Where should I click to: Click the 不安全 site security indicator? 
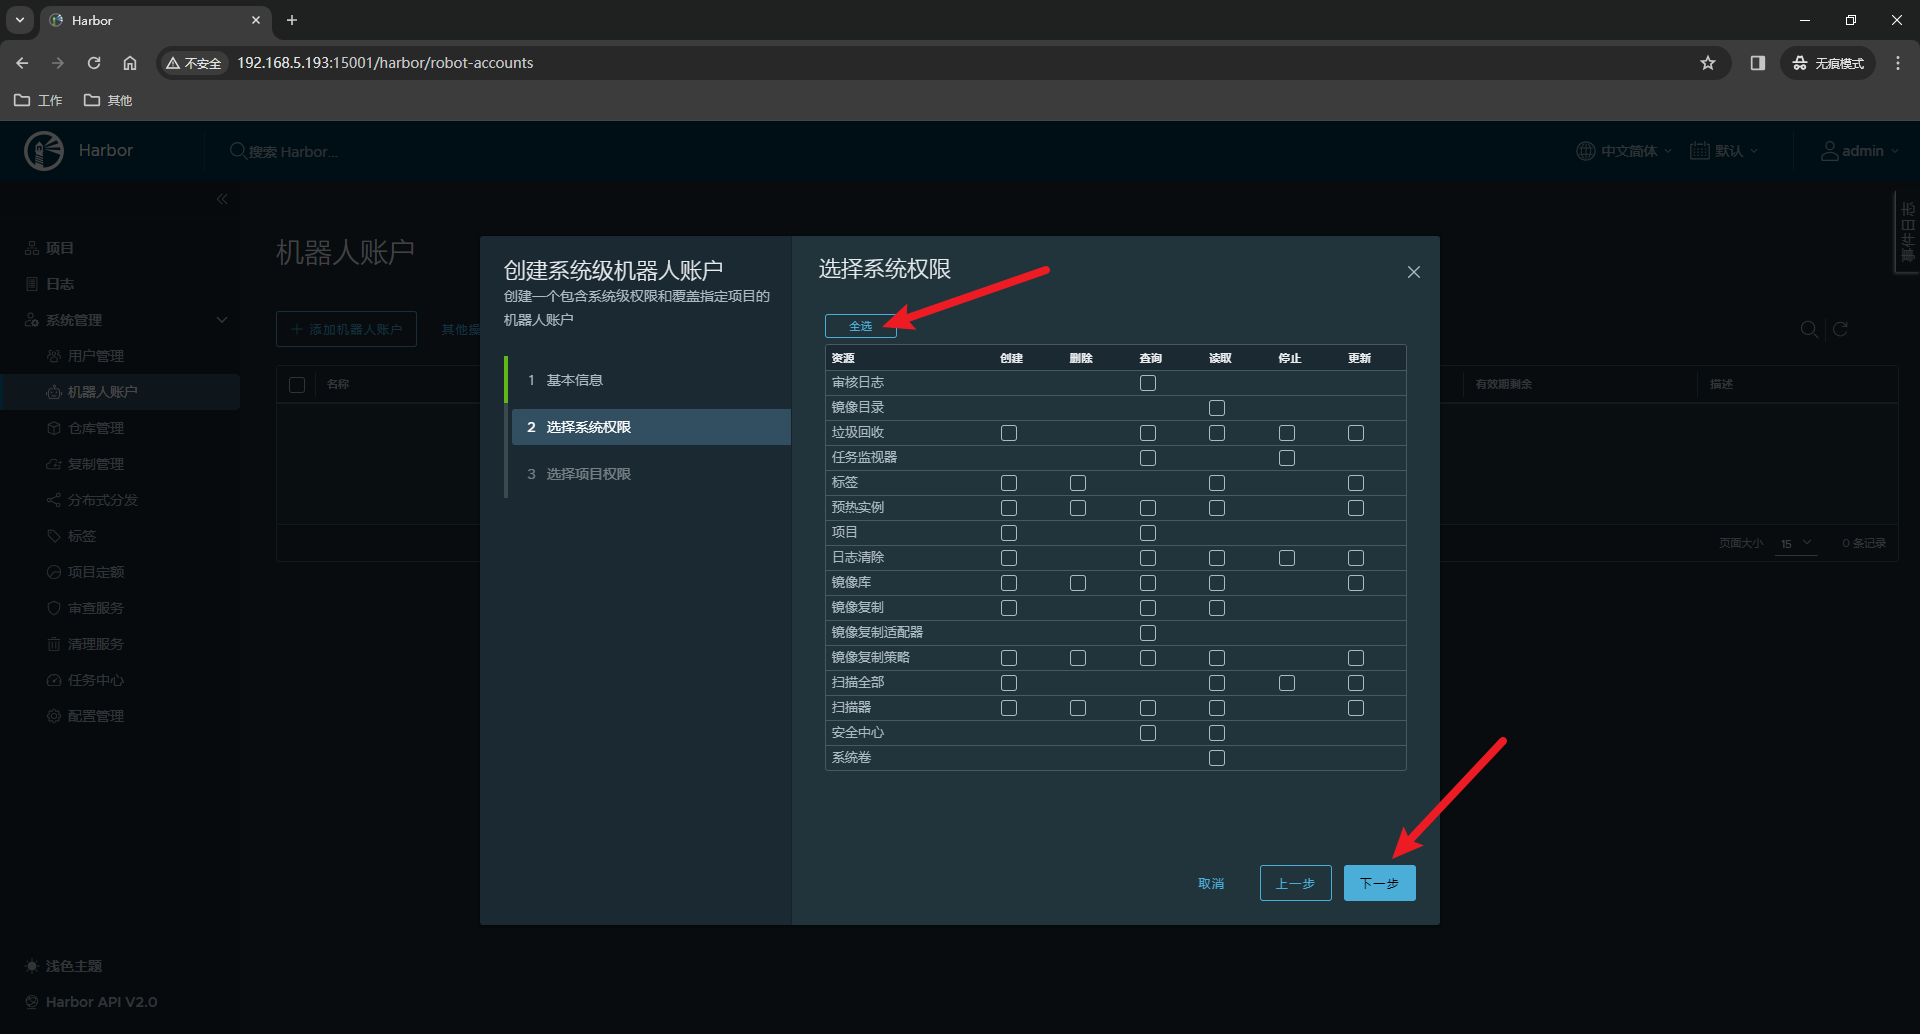coord(194,63)
